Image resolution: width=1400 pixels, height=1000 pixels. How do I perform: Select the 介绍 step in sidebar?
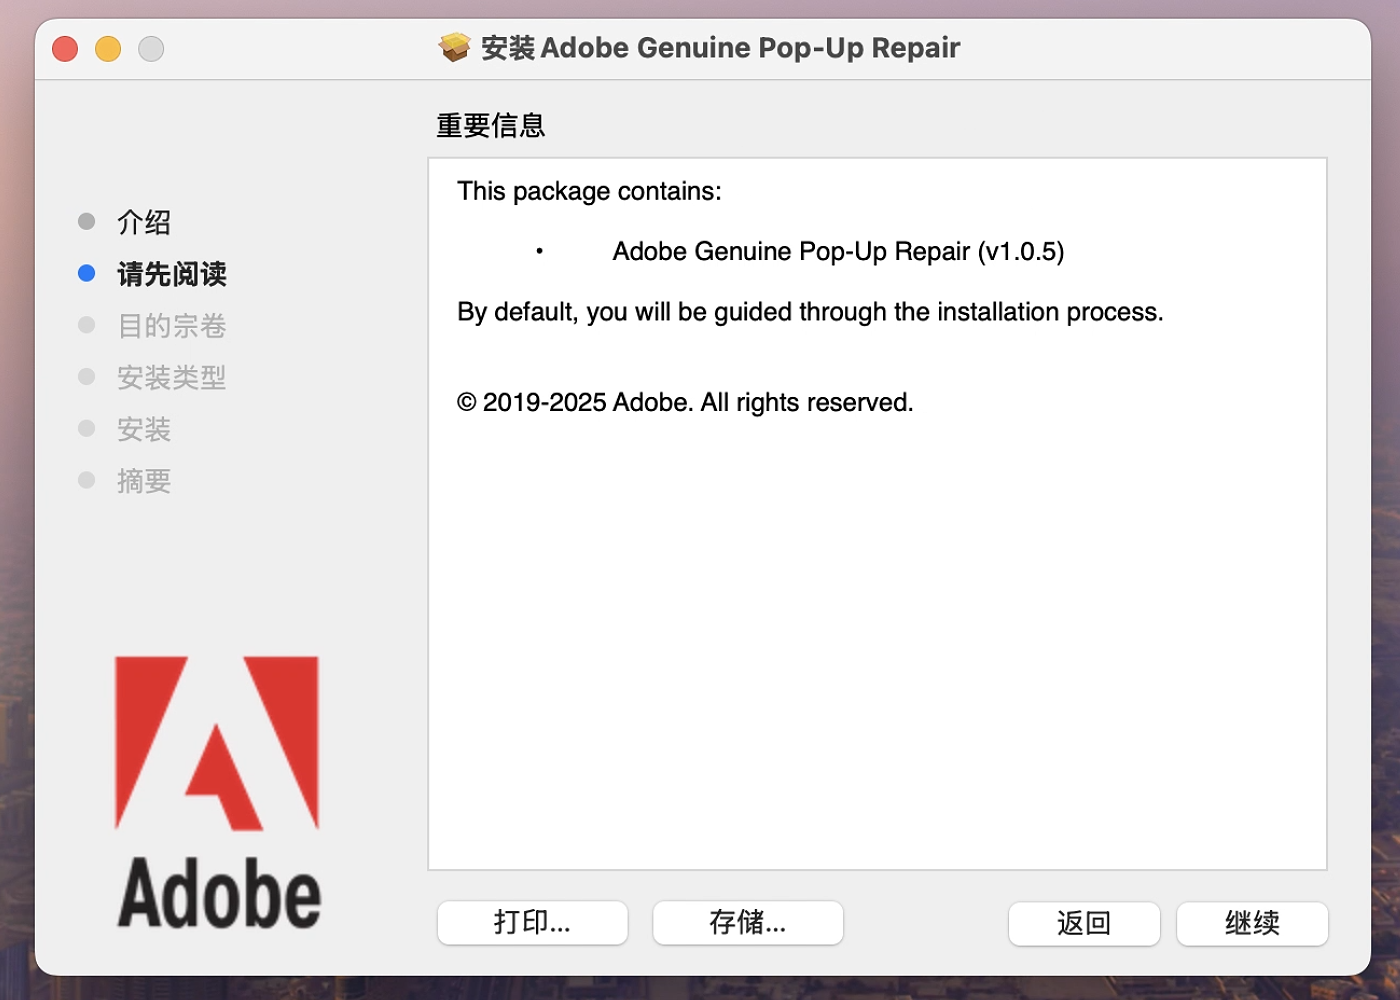pos(144,222)
